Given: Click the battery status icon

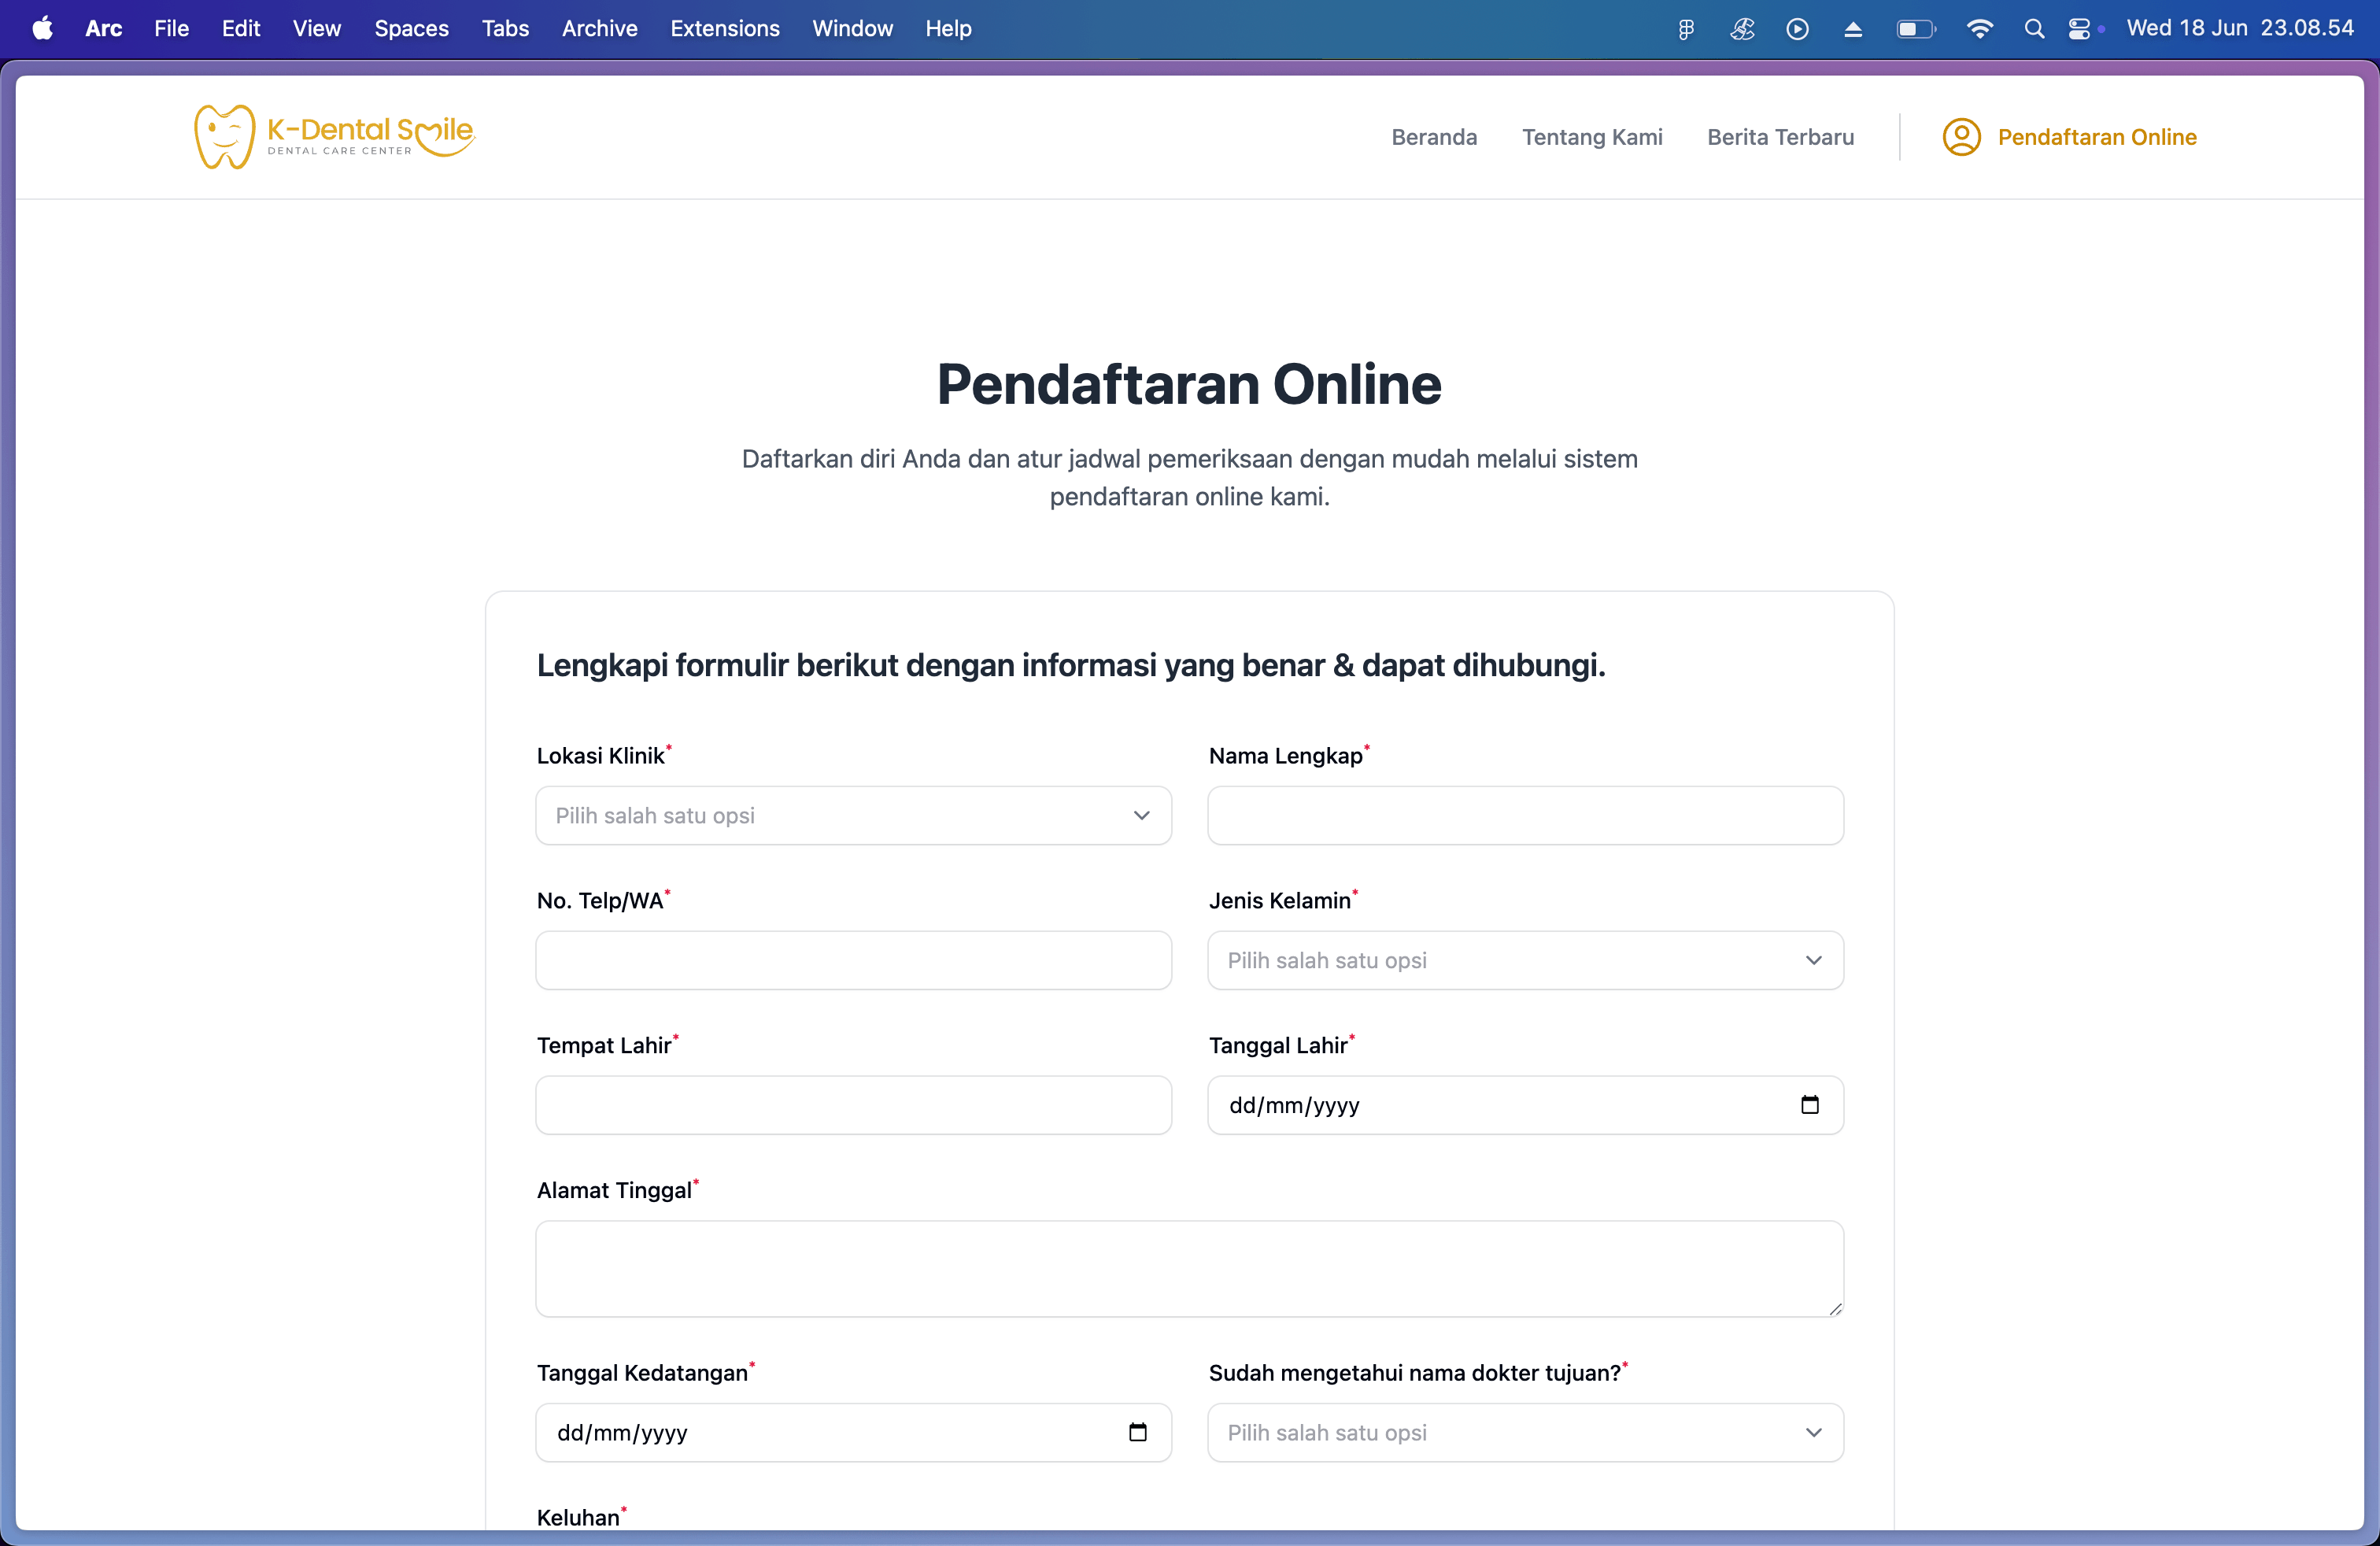Looking at the screenshot, I should click(1915, 29).
